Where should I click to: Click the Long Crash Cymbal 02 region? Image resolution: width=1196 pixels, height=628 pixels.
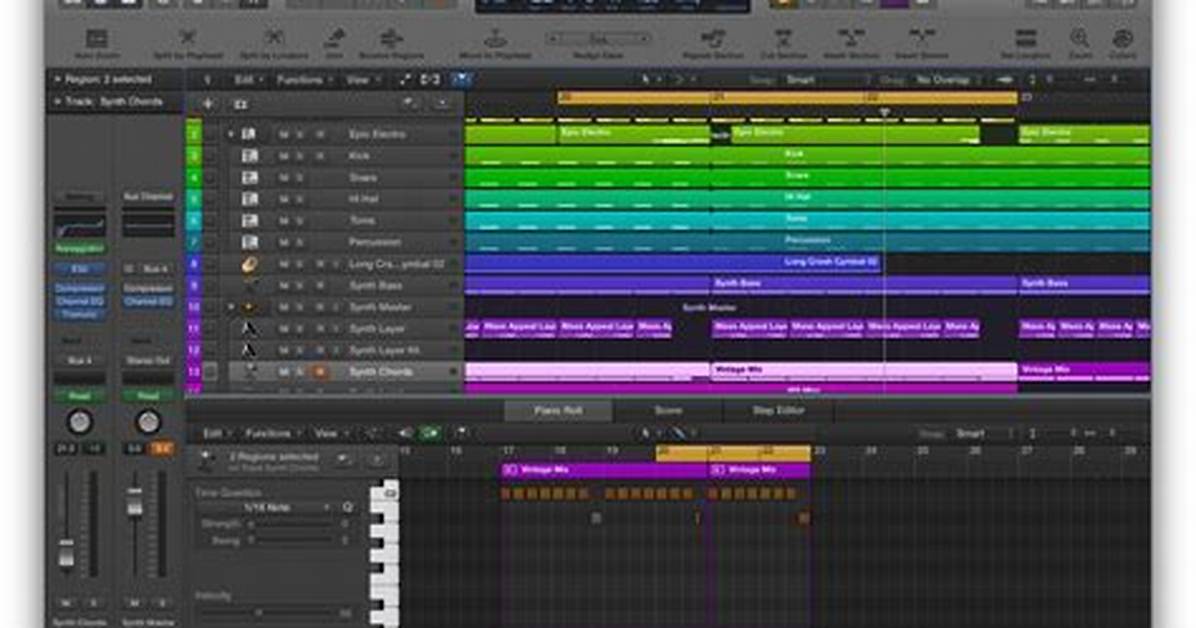674,263
